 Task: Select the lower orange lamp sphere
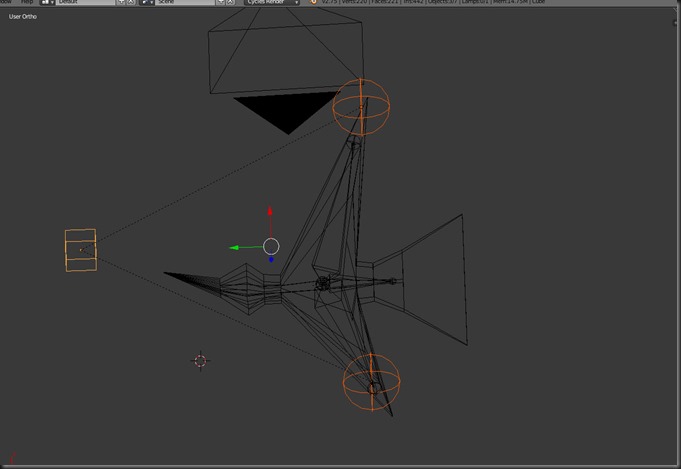click(x=372, y=382)
